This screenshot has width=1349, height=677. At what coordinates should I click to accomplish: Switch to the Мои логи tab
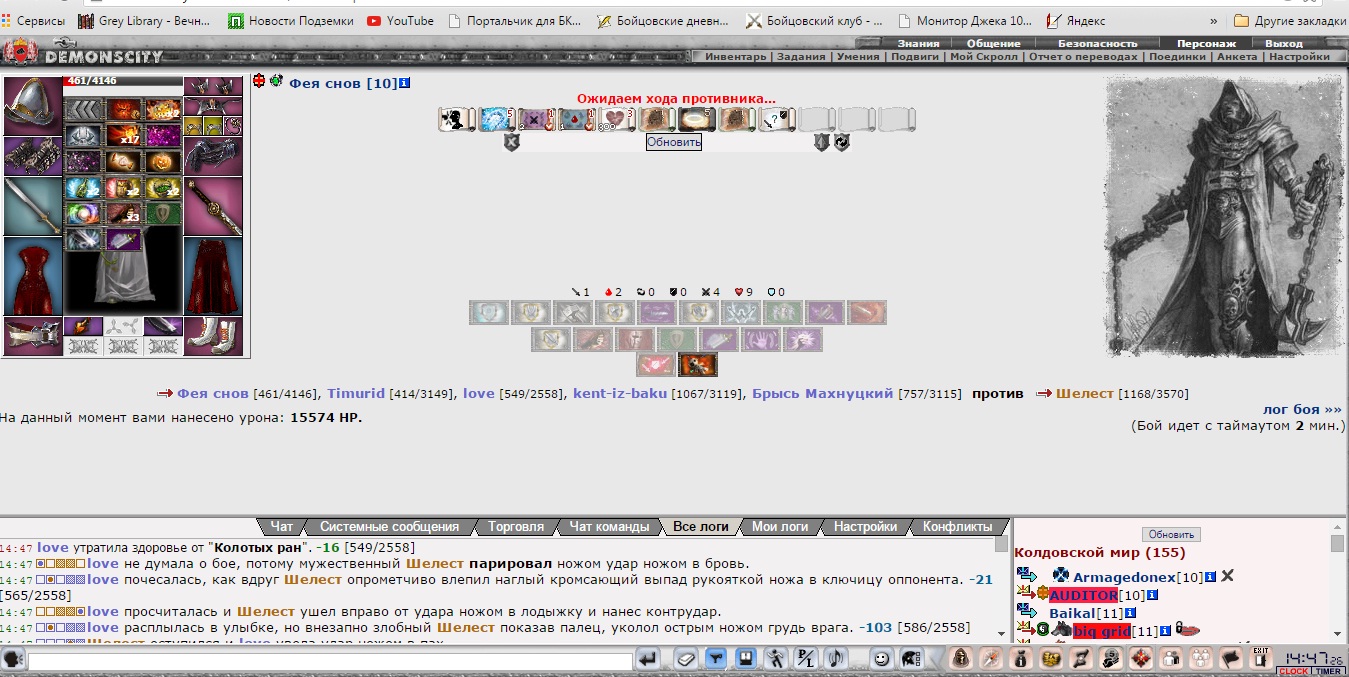point(779,526)
